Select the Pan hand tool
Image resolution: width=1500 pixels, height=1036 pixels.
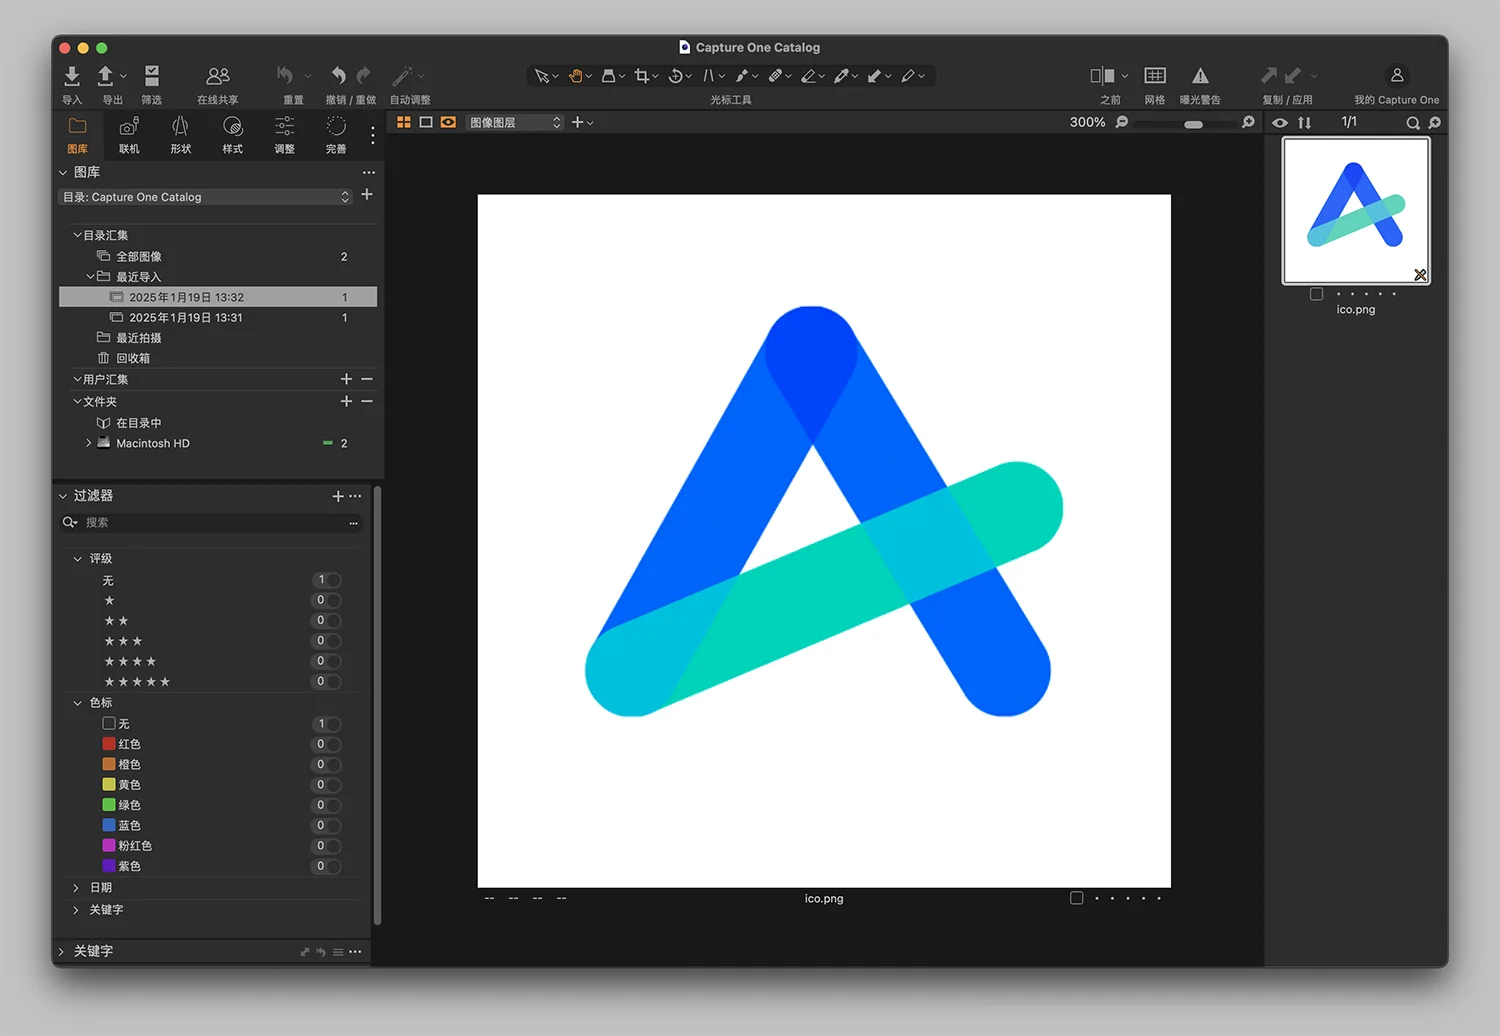(x=576, y=76)
